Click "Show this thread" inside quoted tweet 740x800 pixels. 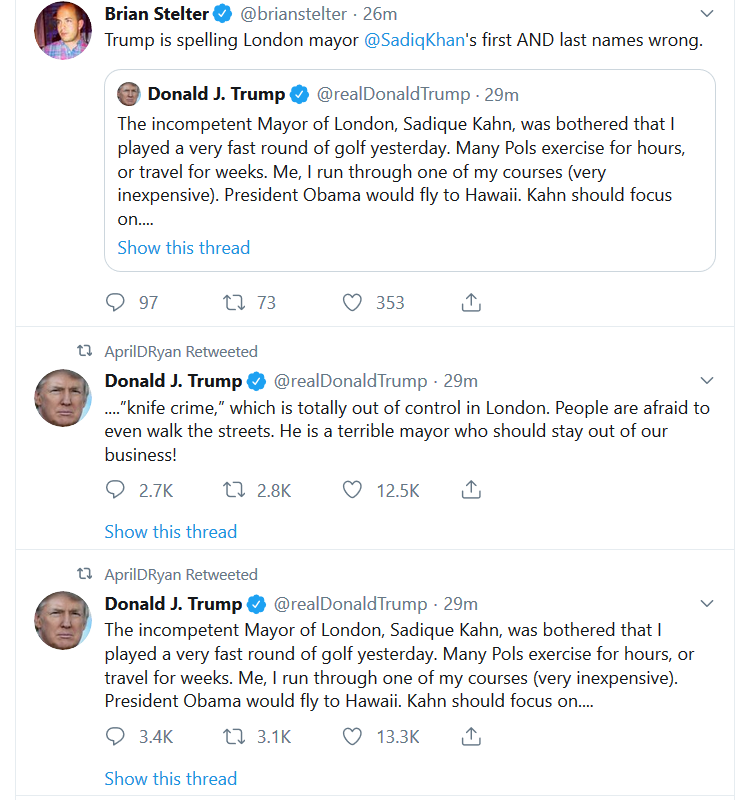click(x=184, y=248)
